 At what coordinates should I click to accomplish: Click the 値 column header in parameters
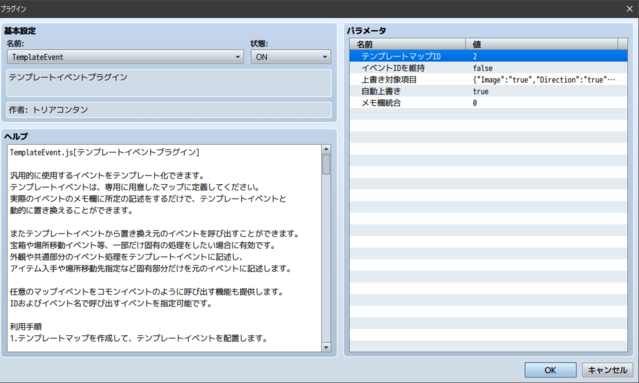pos(542,44)
